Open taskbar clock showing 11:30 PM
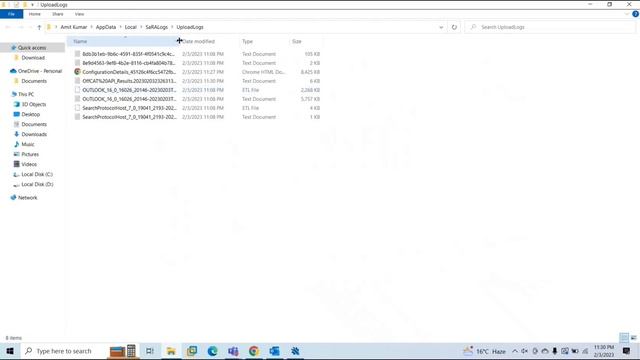This screenshot has width=640, height=360. (604, 351)
